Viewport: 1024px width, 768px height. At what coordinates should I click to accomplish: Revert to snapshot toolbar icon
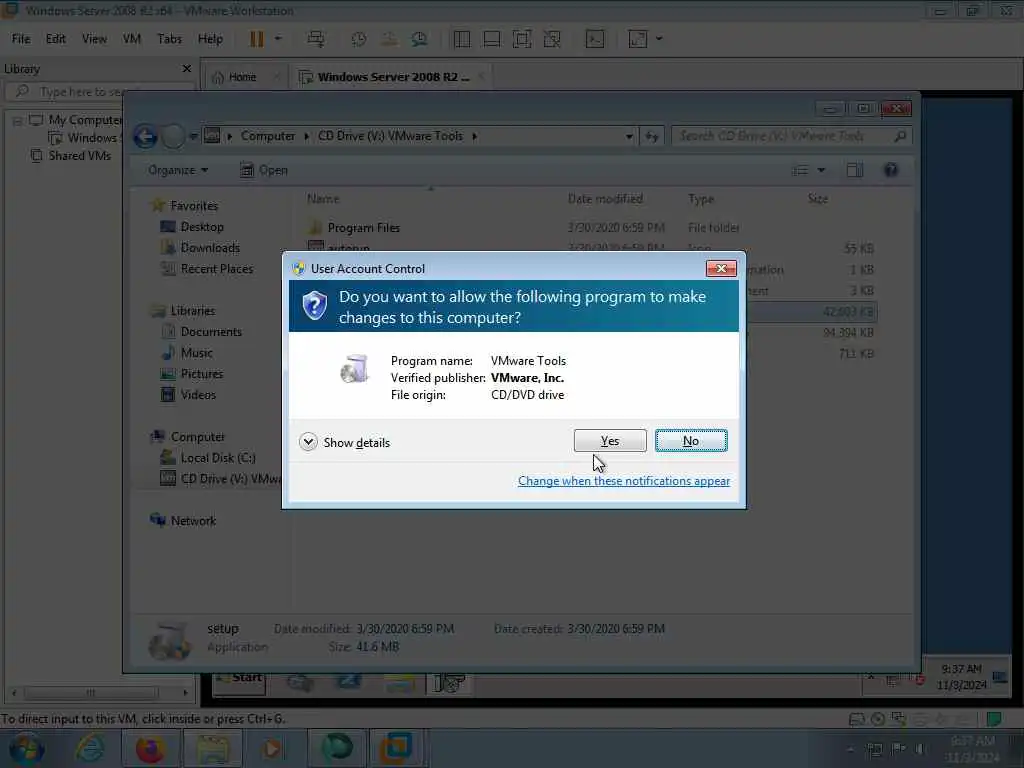pyautogui.click(x=389, y=39)
